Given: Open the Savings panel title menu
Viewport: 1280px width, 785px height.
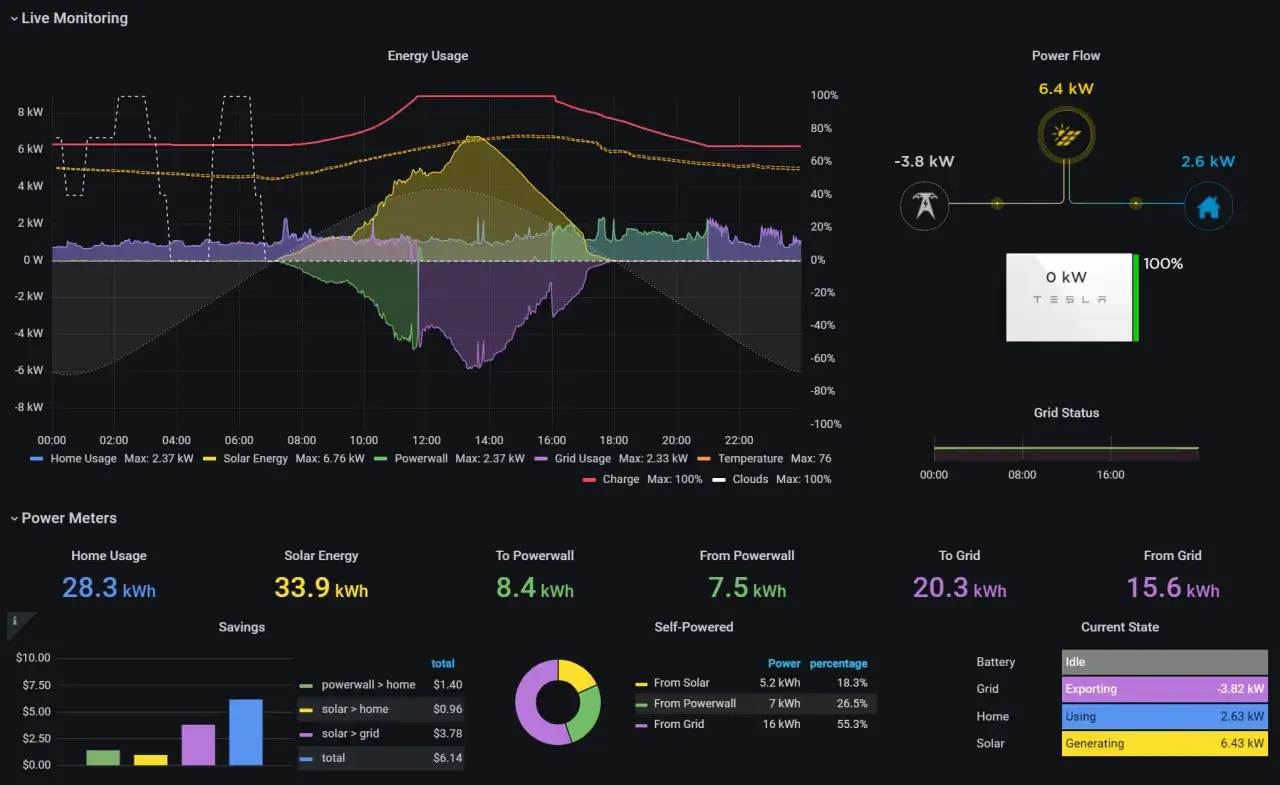Looking at the screenshot, I should pyautogui.click(x=242, y=627).
